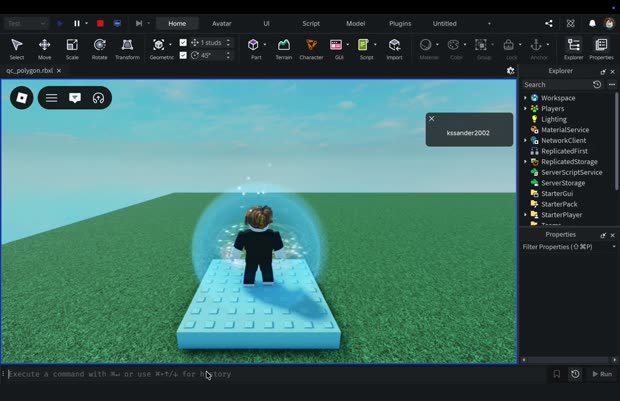Toggle the 1 studs move snapping checkbox
620x401 pixels.
pyautogui.click(x=183, y=42)
